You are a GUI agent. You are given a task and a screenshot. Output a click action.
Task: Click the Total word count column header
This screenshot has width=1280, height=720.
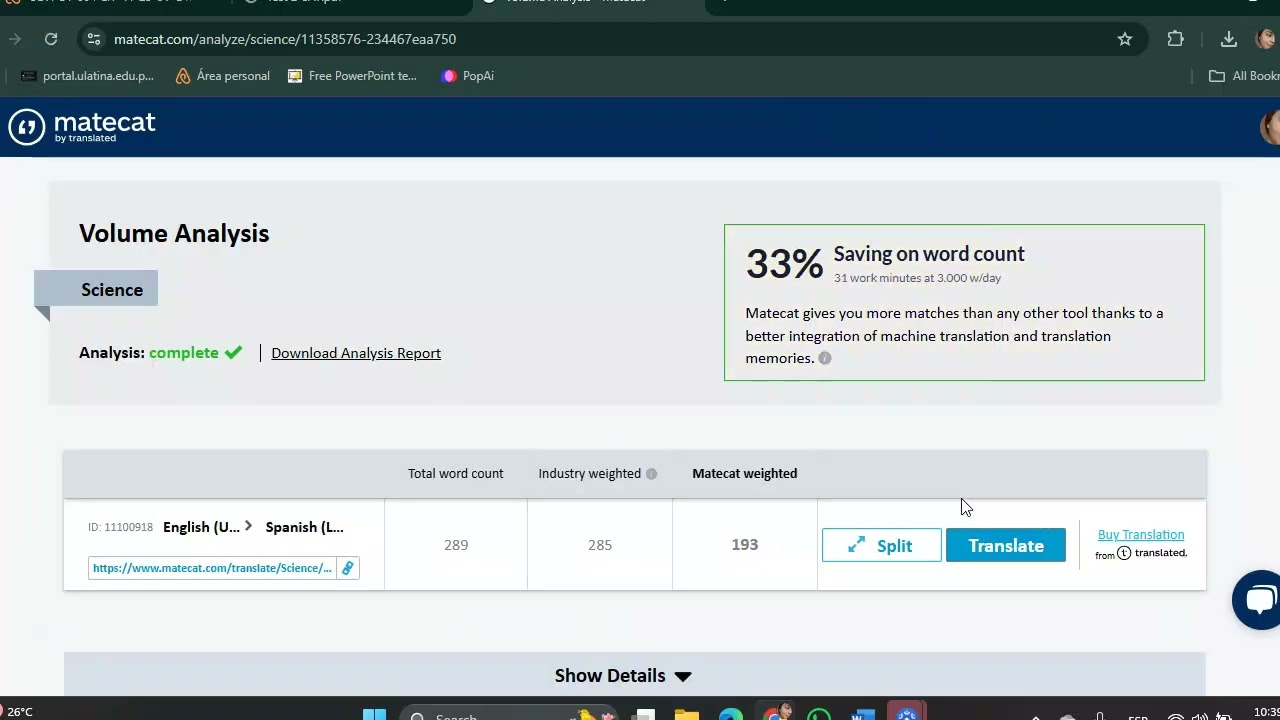[456, 474]
